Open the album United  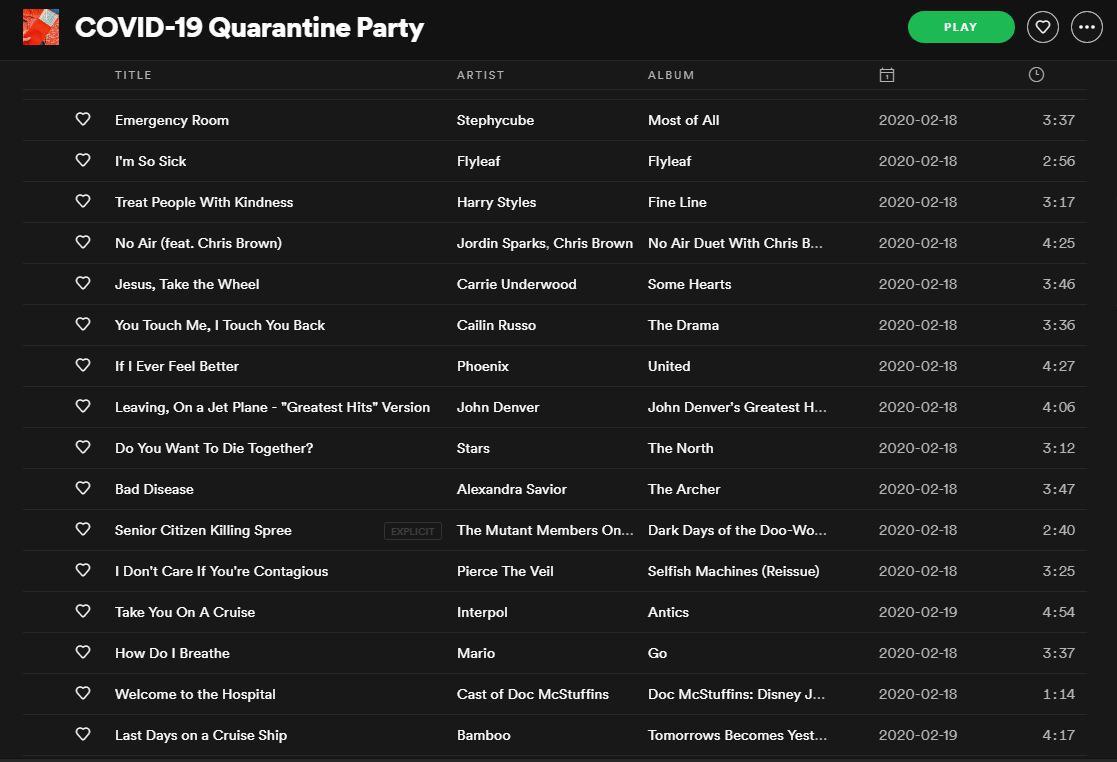click(x=669, y=366)
